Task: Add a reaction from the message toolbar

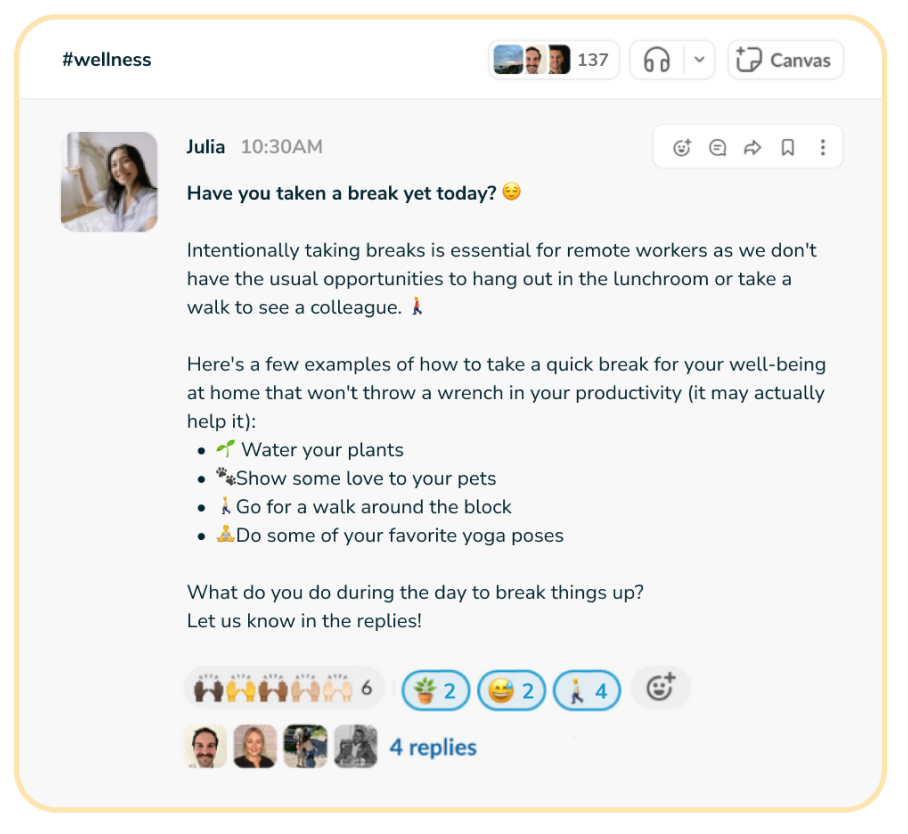Action: (683, 148)
